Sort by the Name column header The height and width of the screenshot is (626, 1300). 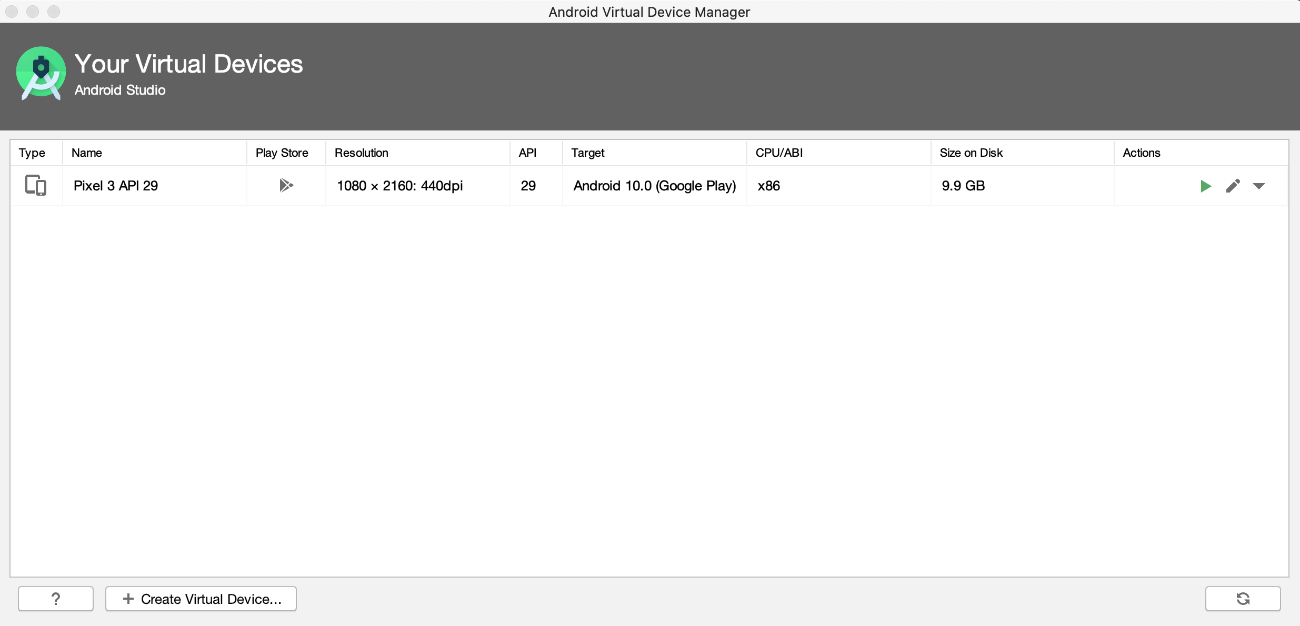point(154,153)
